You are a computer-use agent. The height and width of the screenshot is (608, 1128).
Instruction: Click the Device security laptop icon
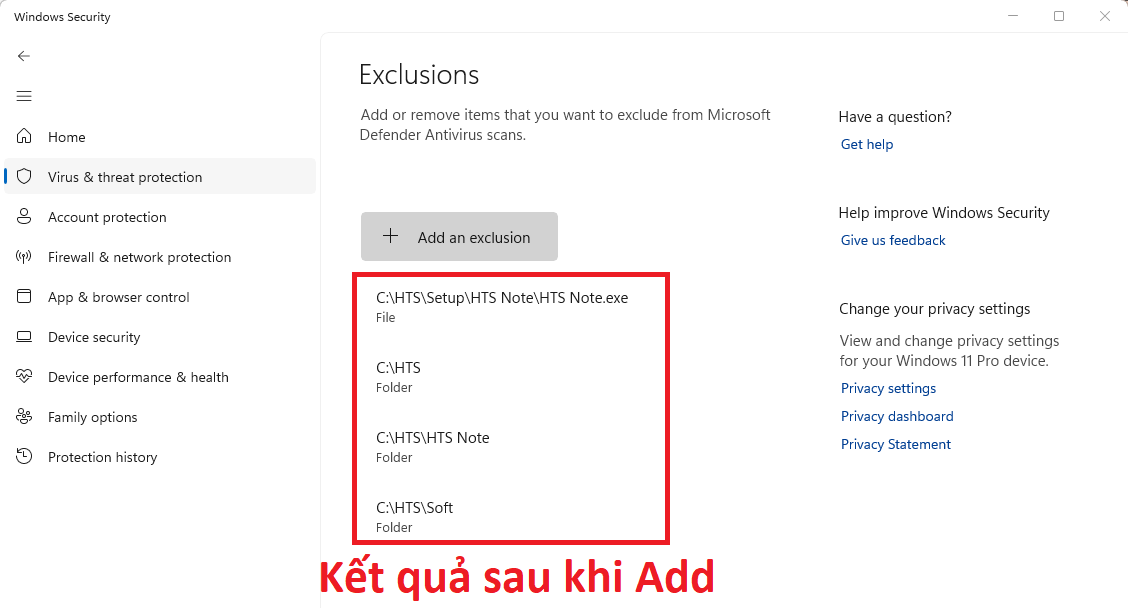coord(24,337)
